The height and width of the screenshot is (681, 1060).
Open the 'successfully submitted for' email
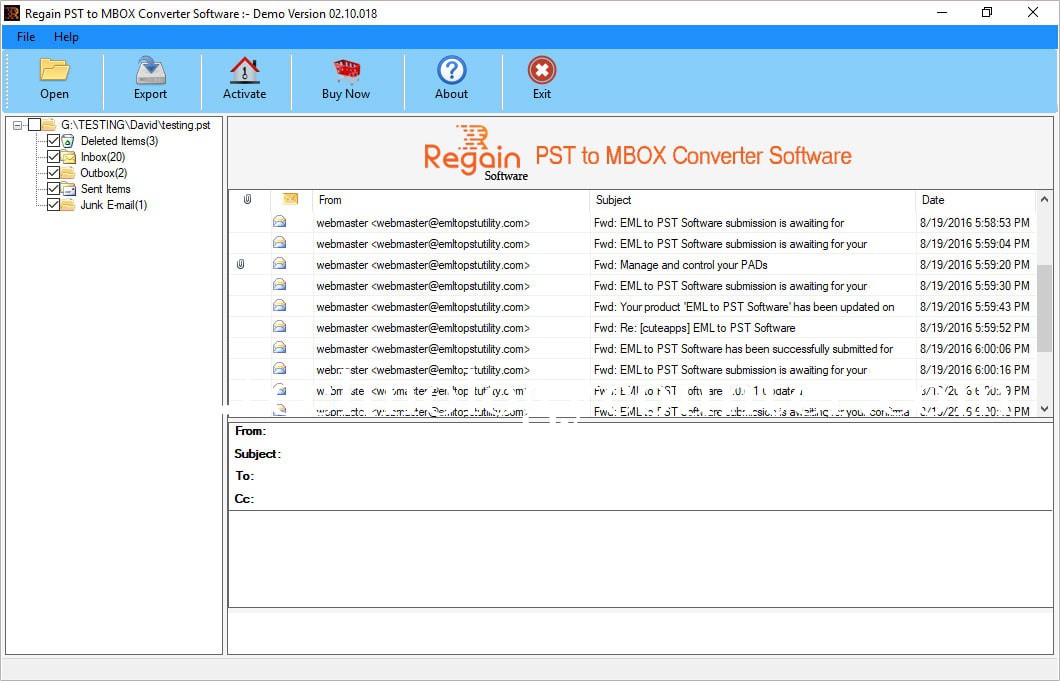pyautogui.click(x=744, y=348)
